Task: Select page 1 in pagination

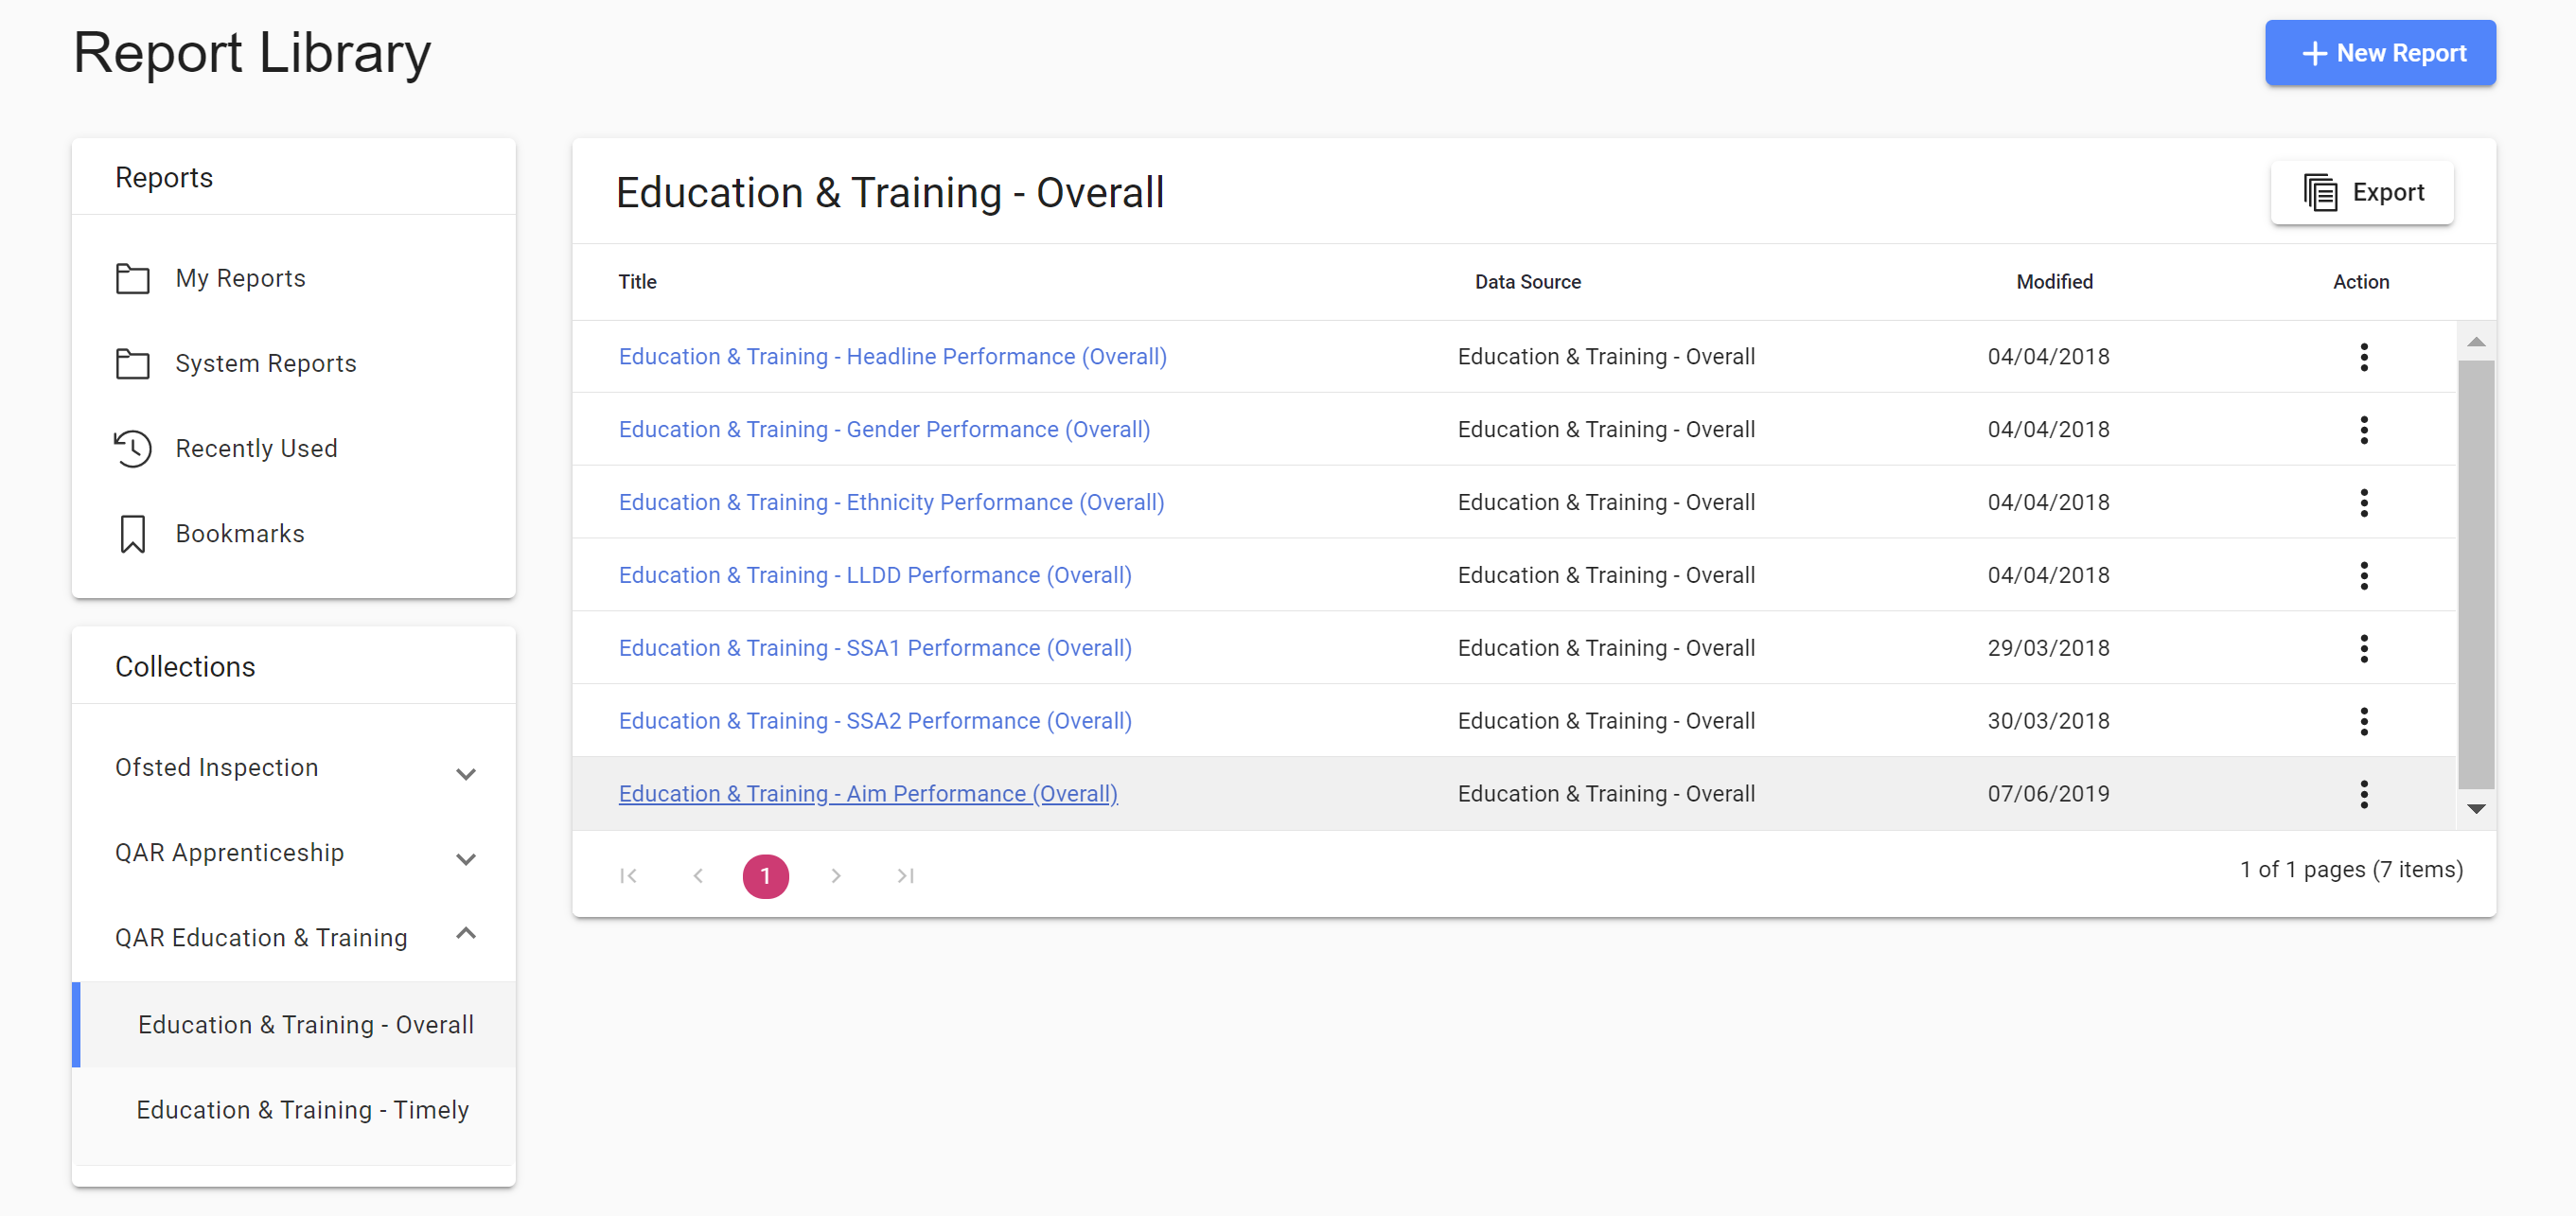Action: point(765,876)
